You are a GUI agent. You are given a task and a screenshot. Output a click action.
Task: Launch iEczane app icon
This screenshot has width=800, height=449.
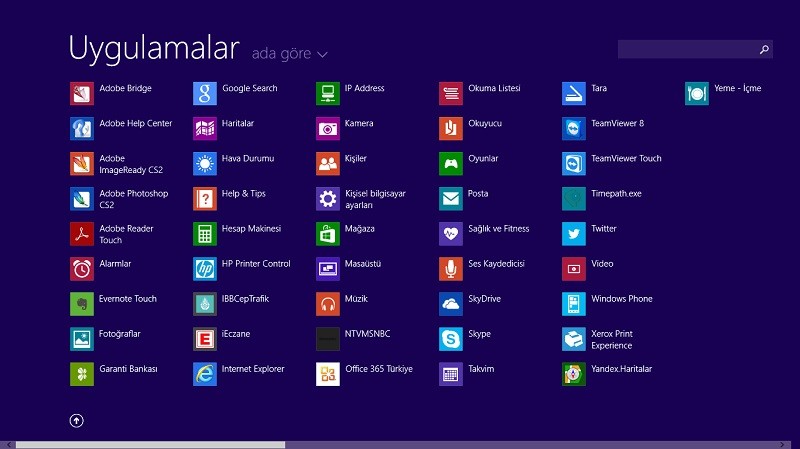[205, 339]
